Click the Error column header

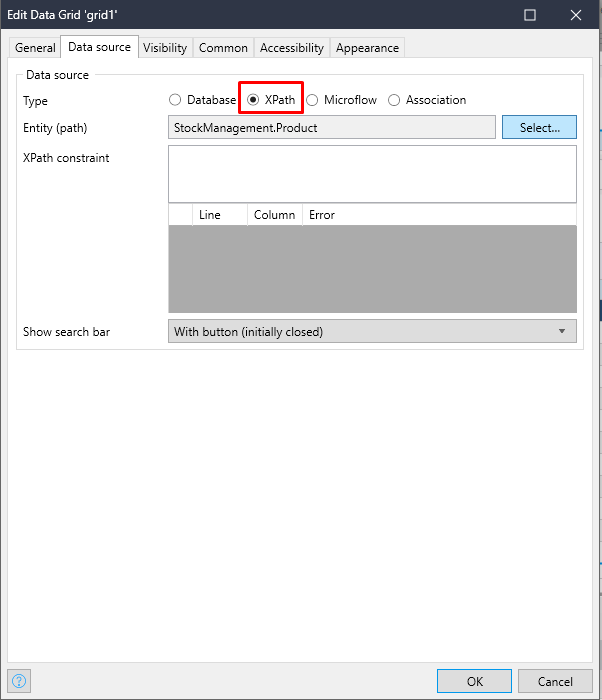(x=322, y=215)
